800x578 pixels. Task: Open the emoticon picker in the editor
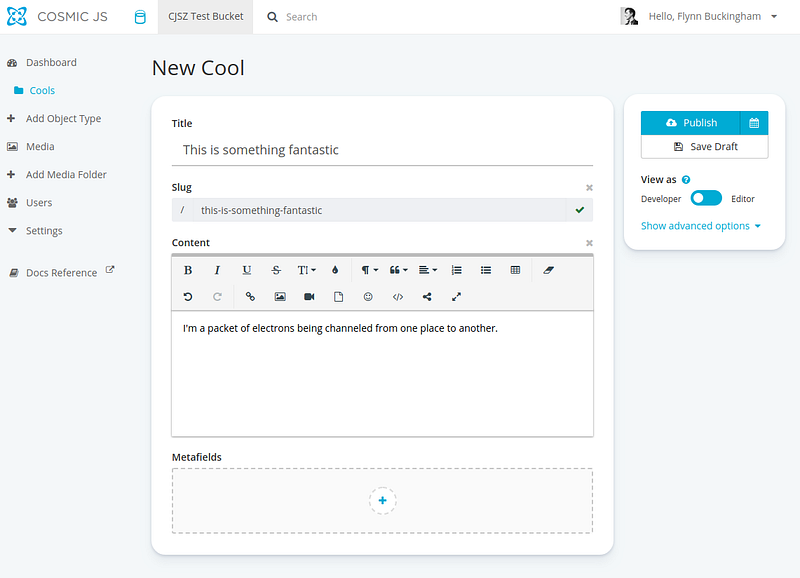[x=368, y=297]
